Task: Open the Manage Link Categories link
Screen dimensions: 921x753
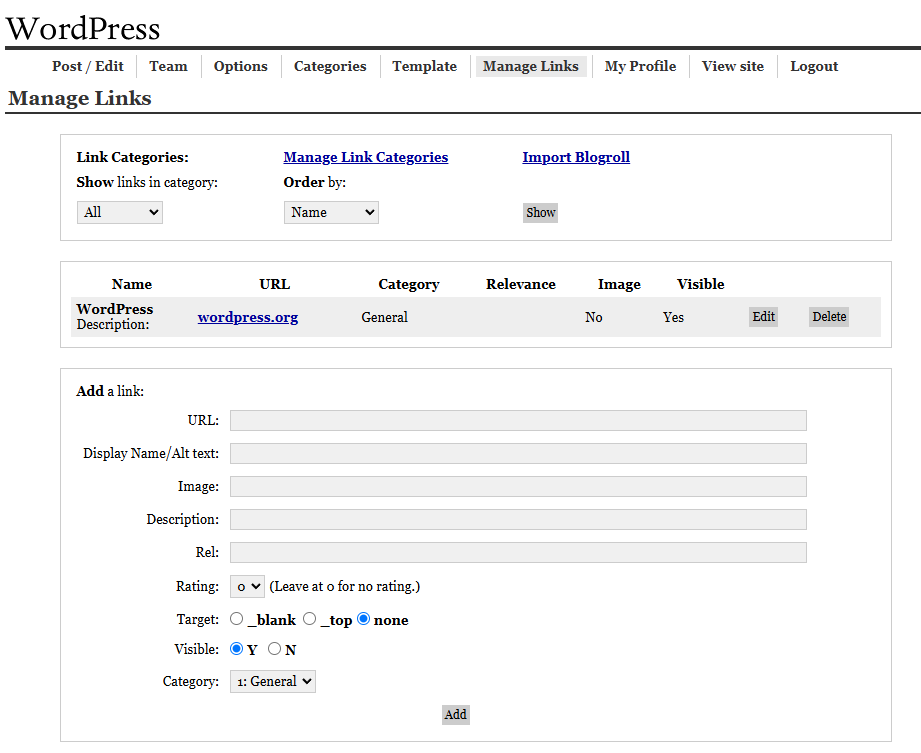Action: 365,157
